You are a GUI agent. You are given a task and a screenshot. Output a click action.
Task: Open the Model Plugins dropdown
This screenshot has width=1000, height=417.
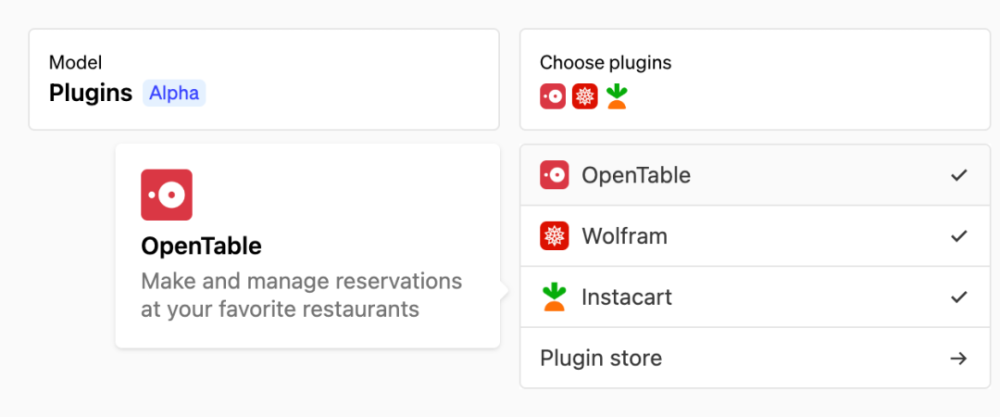click(x=263, y=80)
